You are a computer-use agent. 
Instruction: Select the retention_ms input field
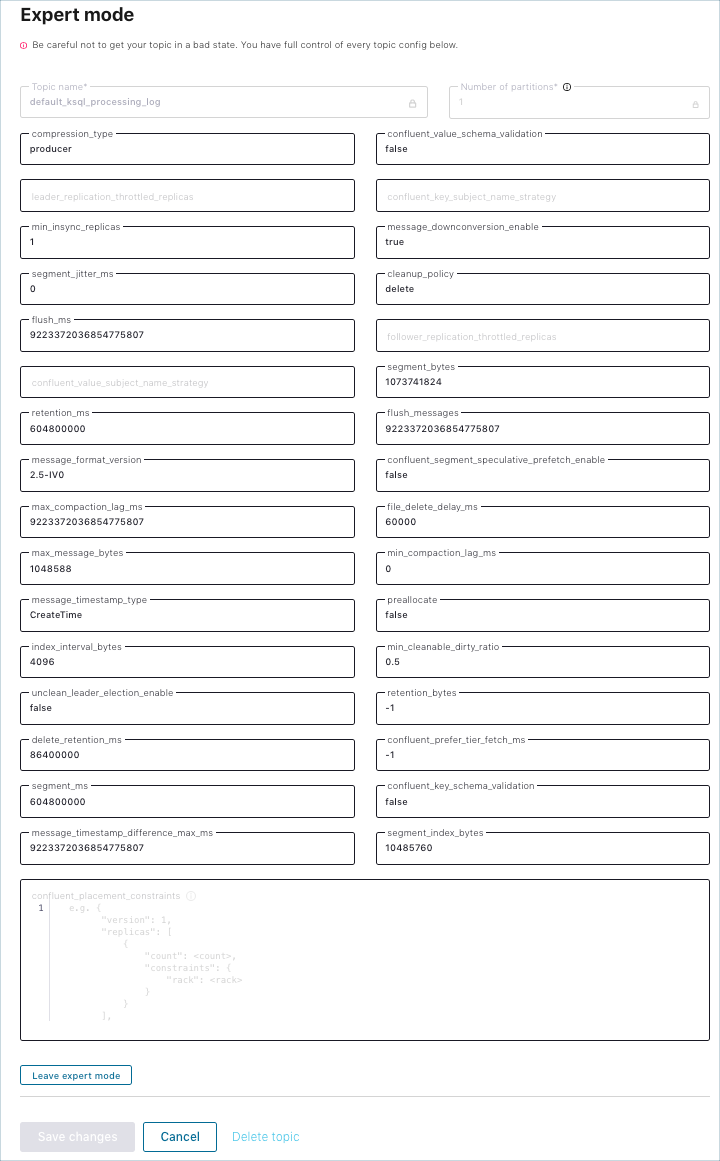pyautogui.click(x=187, y=429)
